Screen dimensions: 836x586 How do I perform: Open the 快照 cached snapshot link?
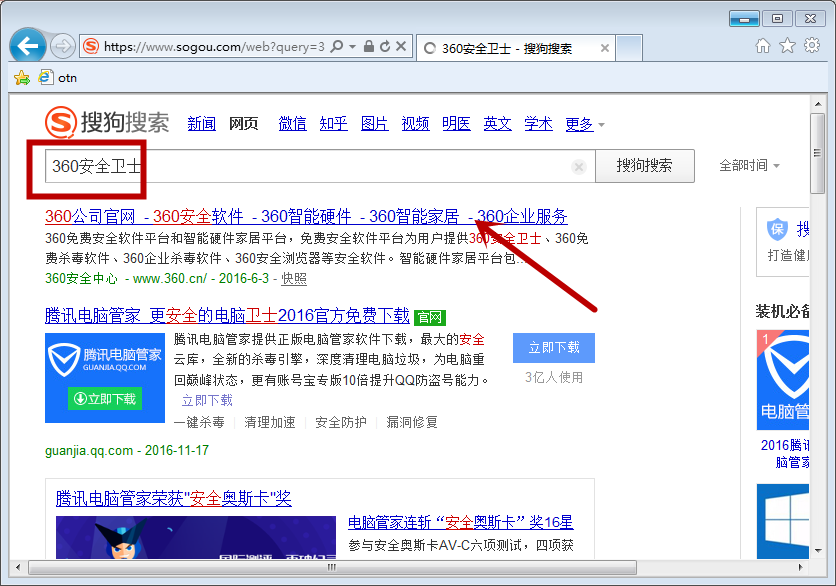click(294, 278)
